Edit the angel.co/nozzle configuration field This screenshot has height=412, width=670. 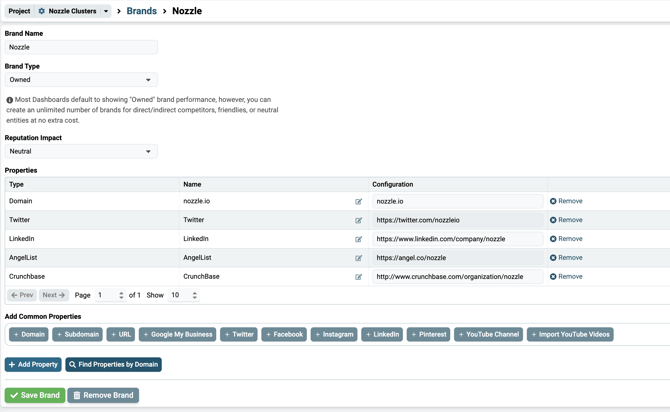coord(458,258)
